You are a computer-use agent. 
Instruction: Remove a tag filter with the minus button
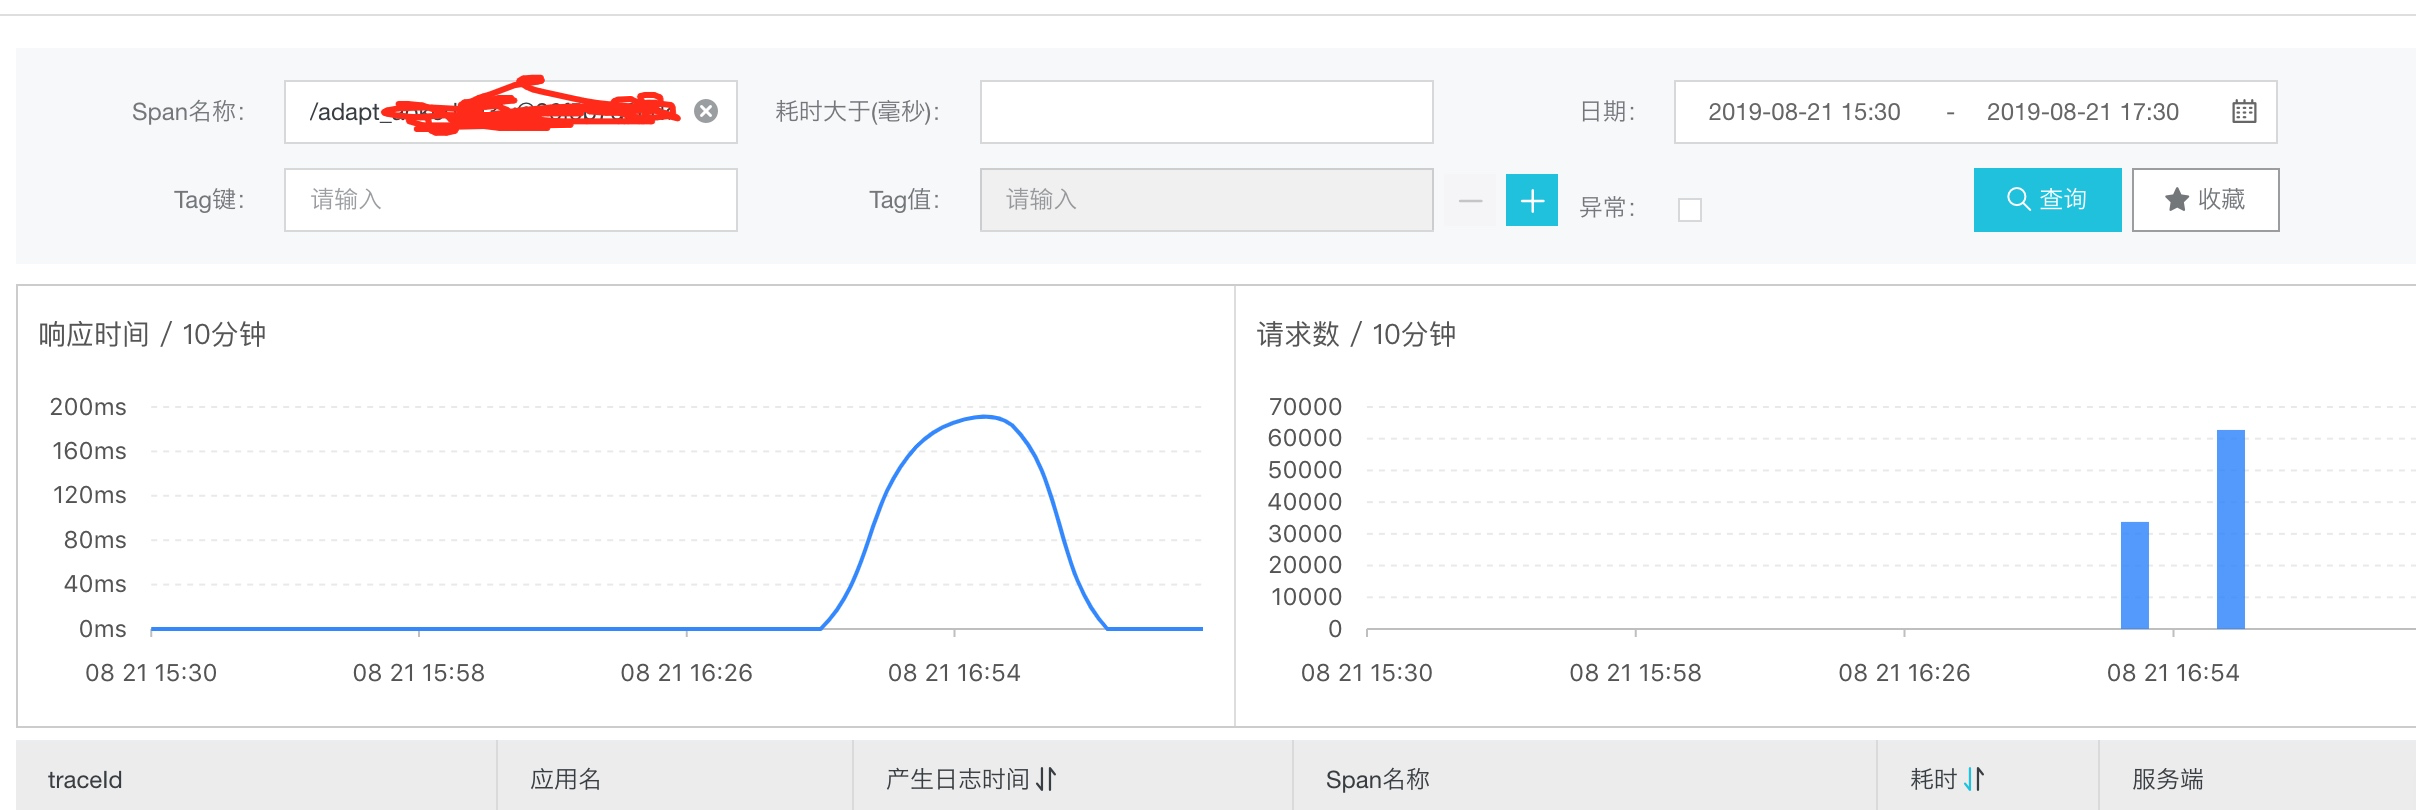(1470, 200)
